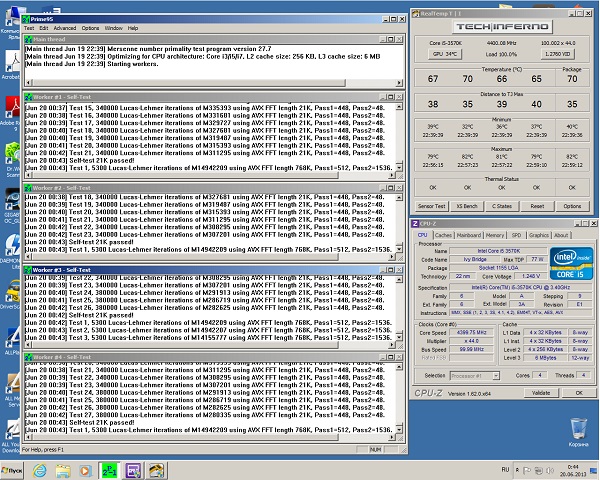Viewport: 600px width, 480px height.
Task: Select the CPU tab in CPU-Z
Action: point(422,235)
